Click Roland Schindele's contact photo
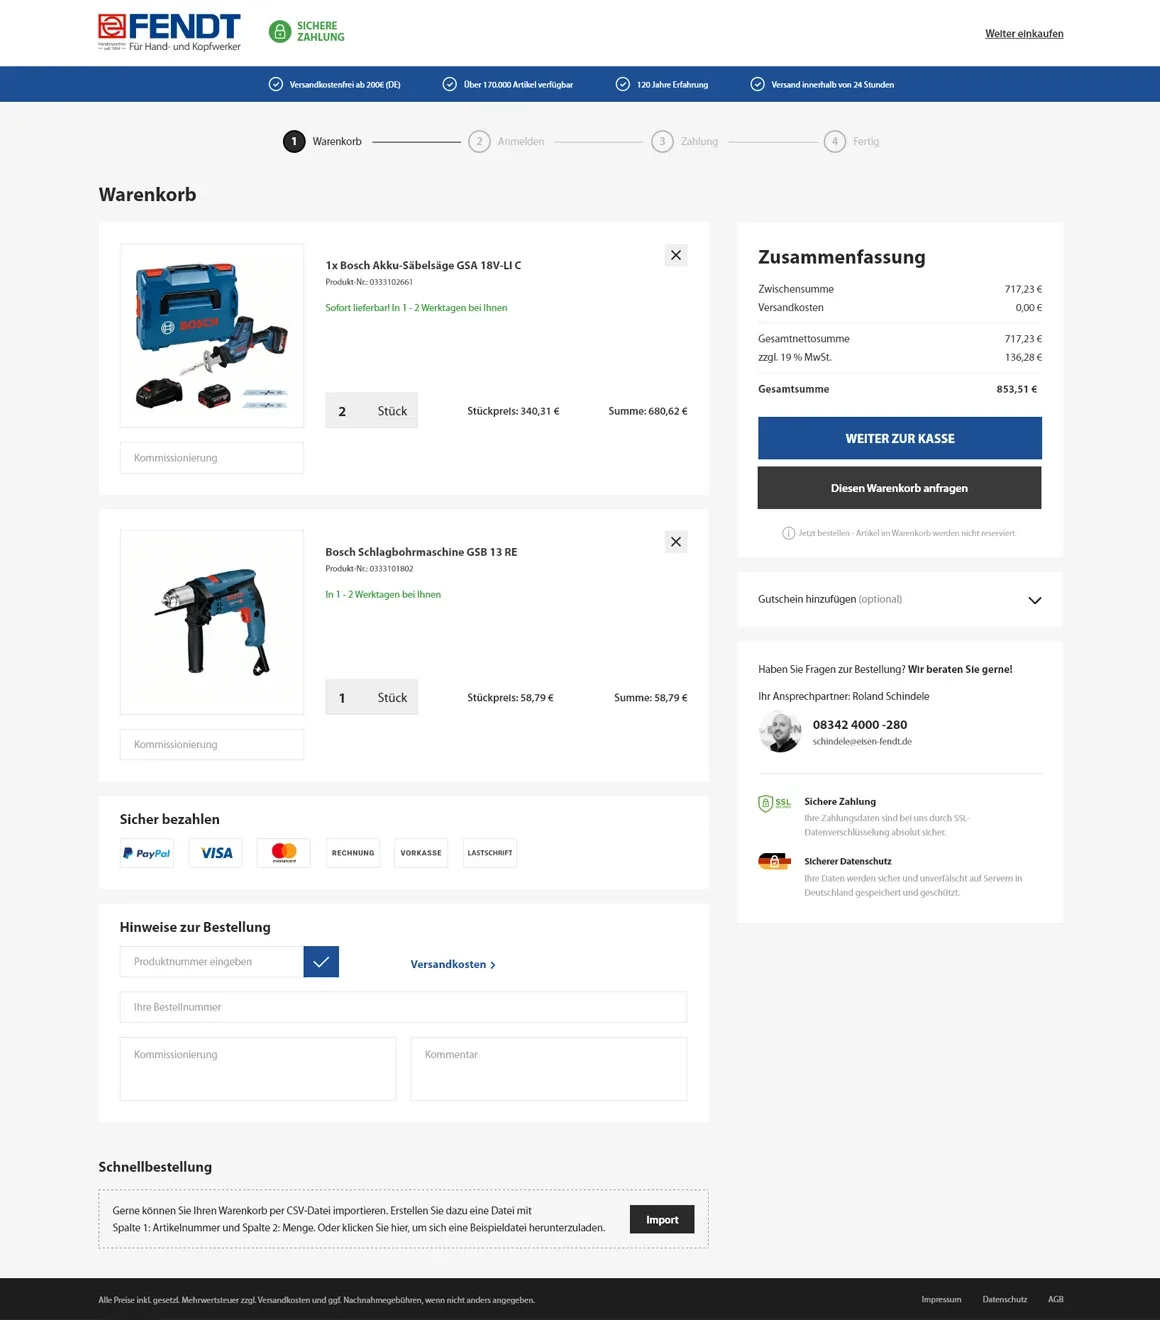Screen dimensions: 1160x1320 (780, 732)
